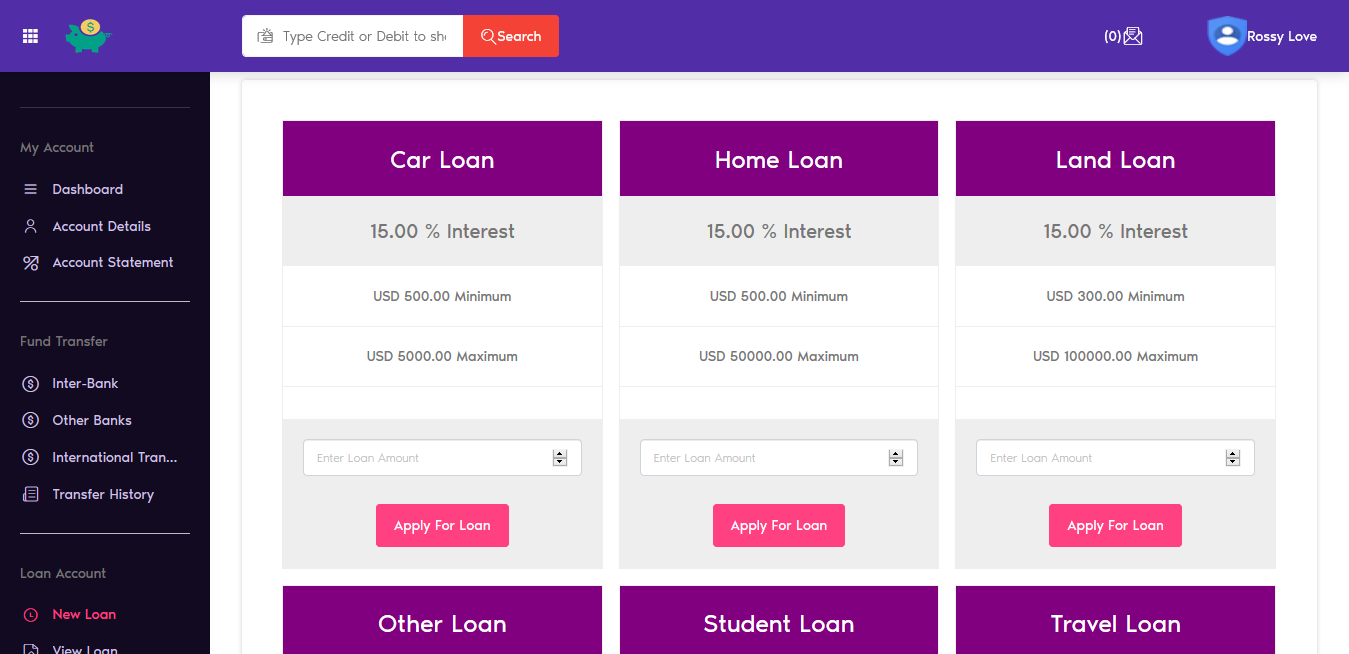
Task: Focus the Credit or Debit search field
Action: pos(364,36)
